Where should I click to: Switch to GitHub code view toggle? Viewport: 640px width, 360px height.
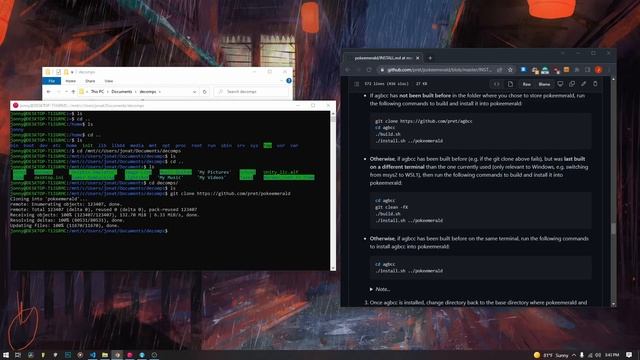pos(497,84)
